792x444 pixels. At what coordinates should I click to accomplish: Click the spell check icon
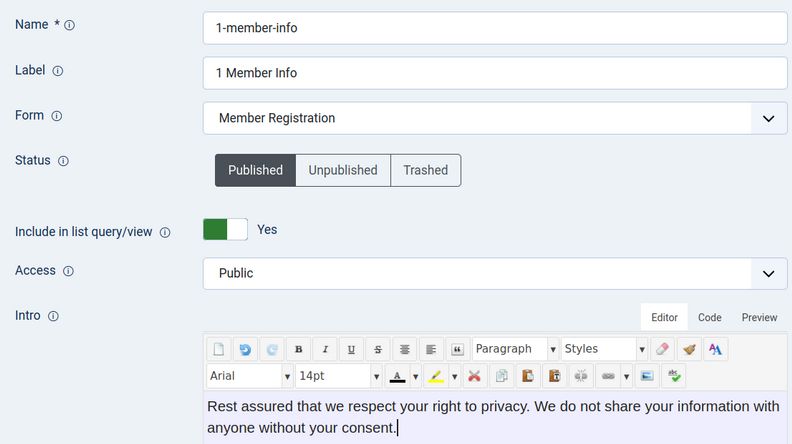tap(674, 377)
